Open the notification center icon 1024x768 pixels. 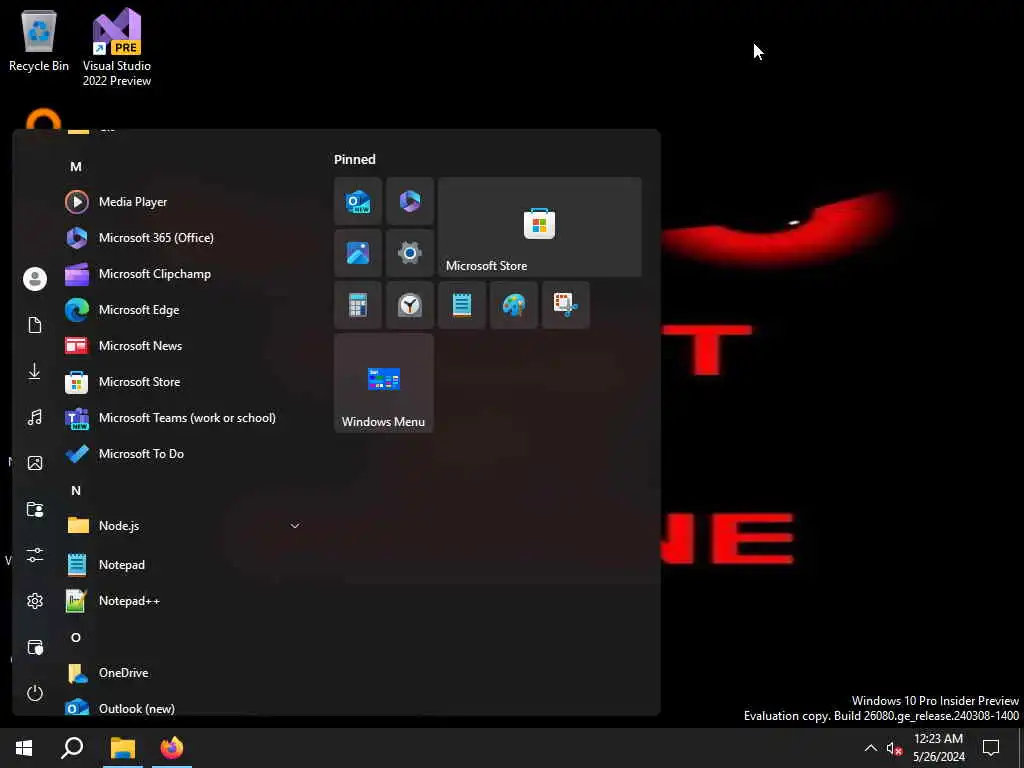click(x=991, y=748)
